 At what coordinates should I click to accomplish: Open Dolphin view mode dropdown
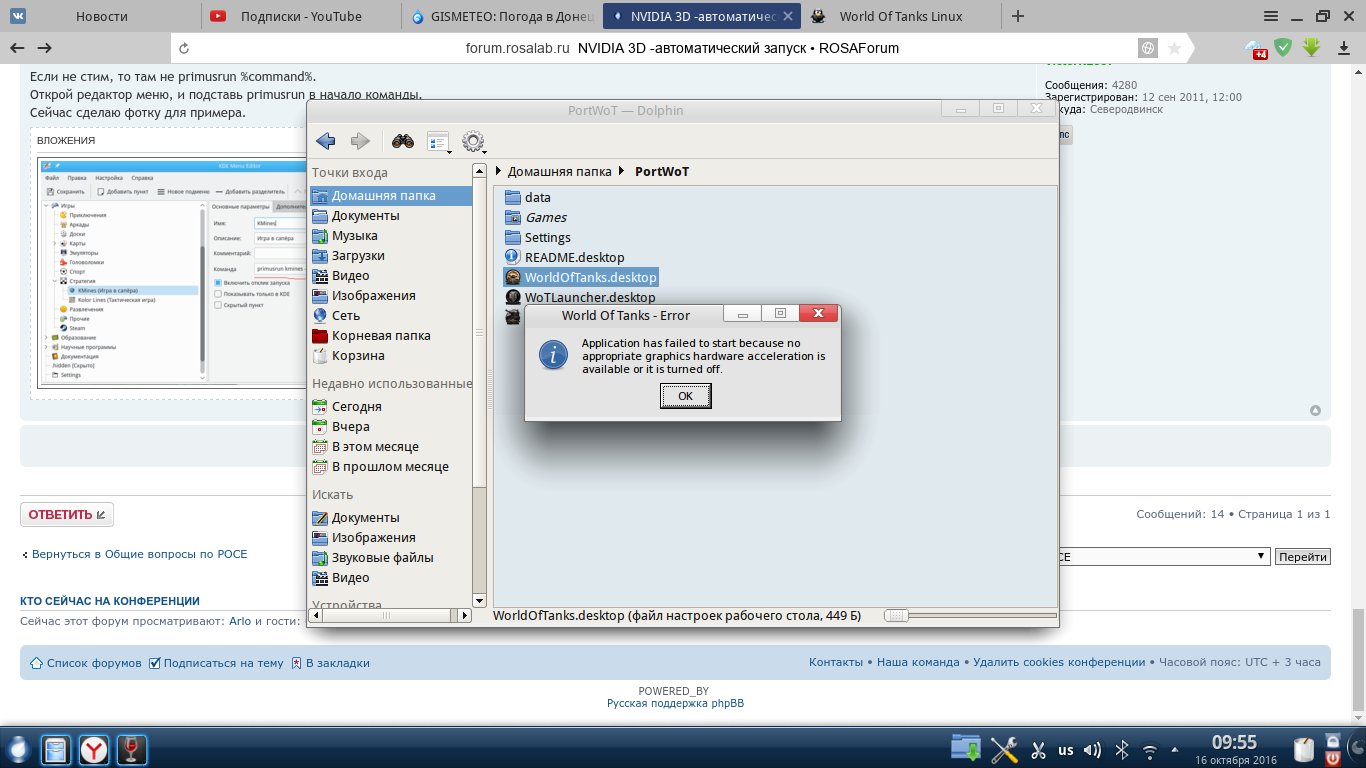coord(439,142)
